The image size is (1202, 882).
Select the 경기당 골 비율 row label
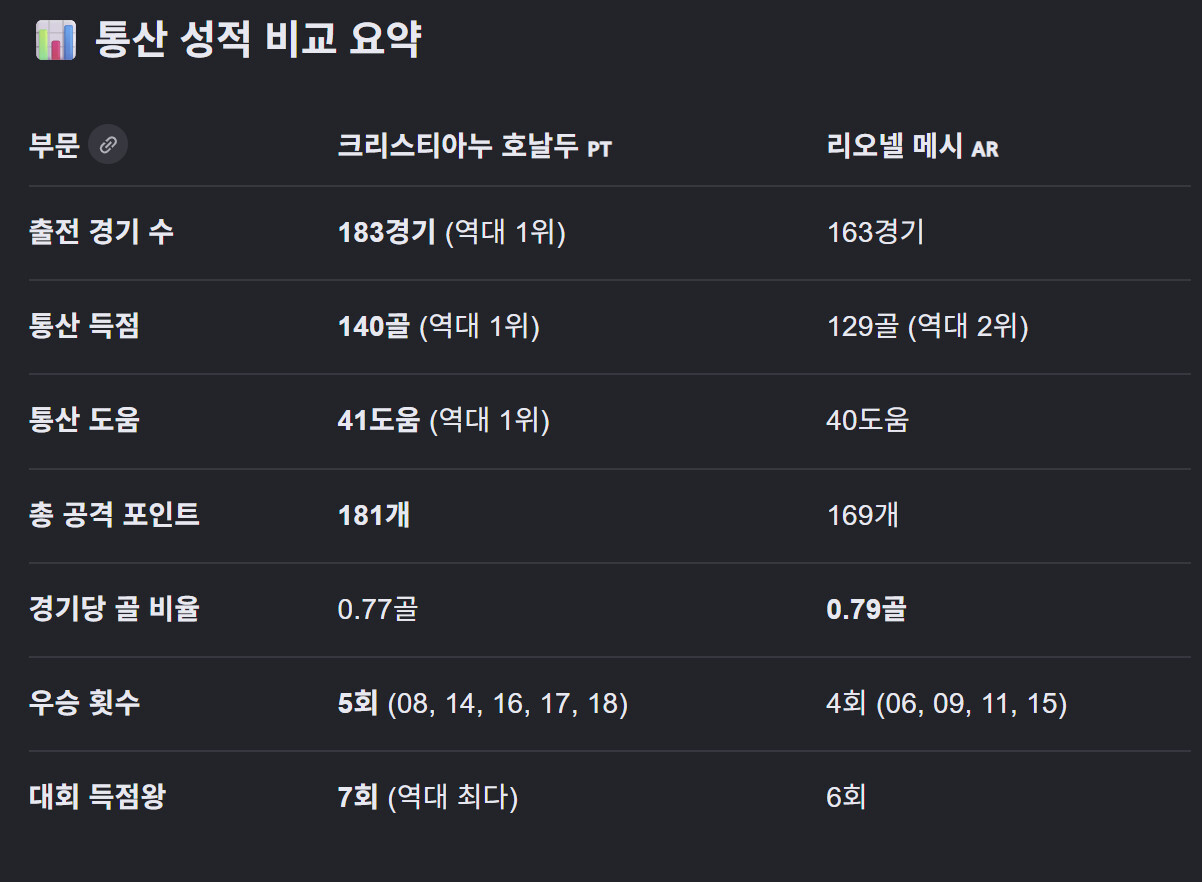pos(115,609)
